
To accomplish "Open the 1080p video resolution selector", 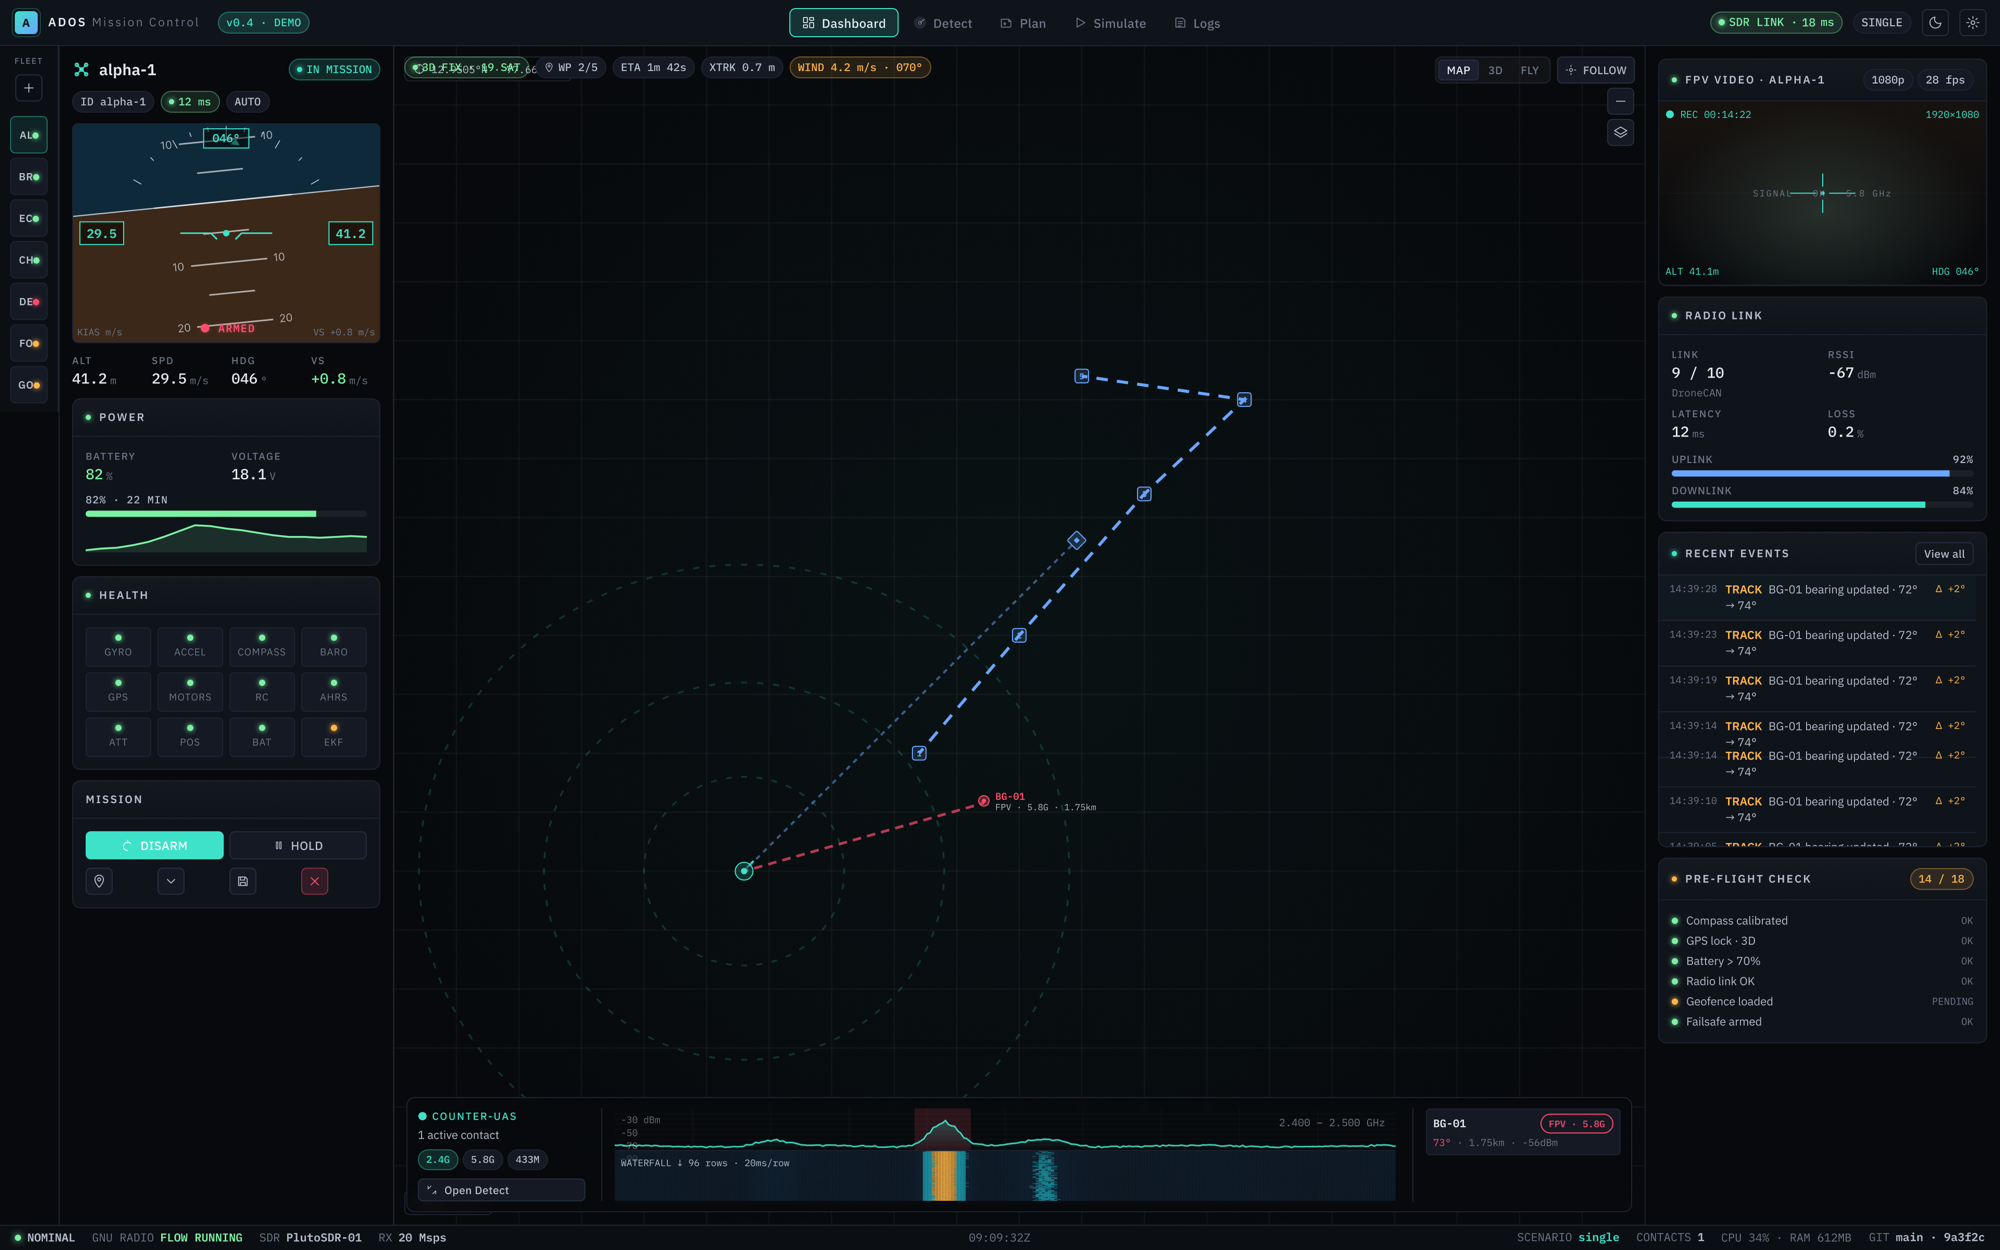I will 1887,80.
